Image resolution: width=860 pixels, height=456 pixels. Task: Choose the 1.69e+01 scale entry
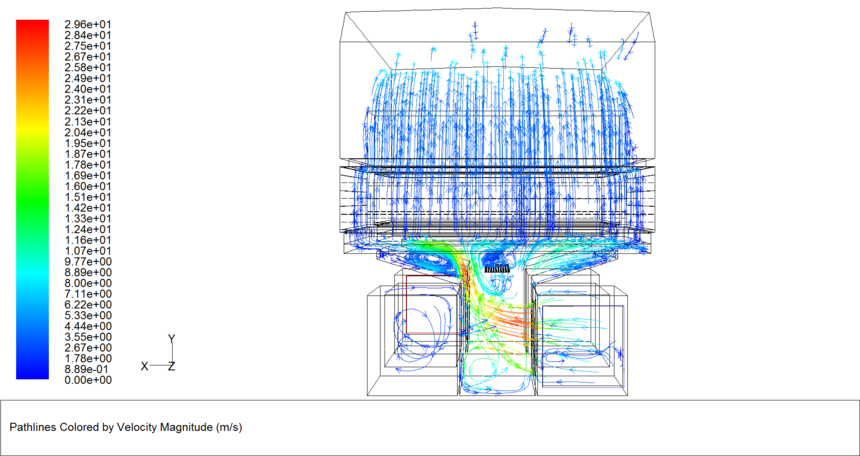coord(88,176)
